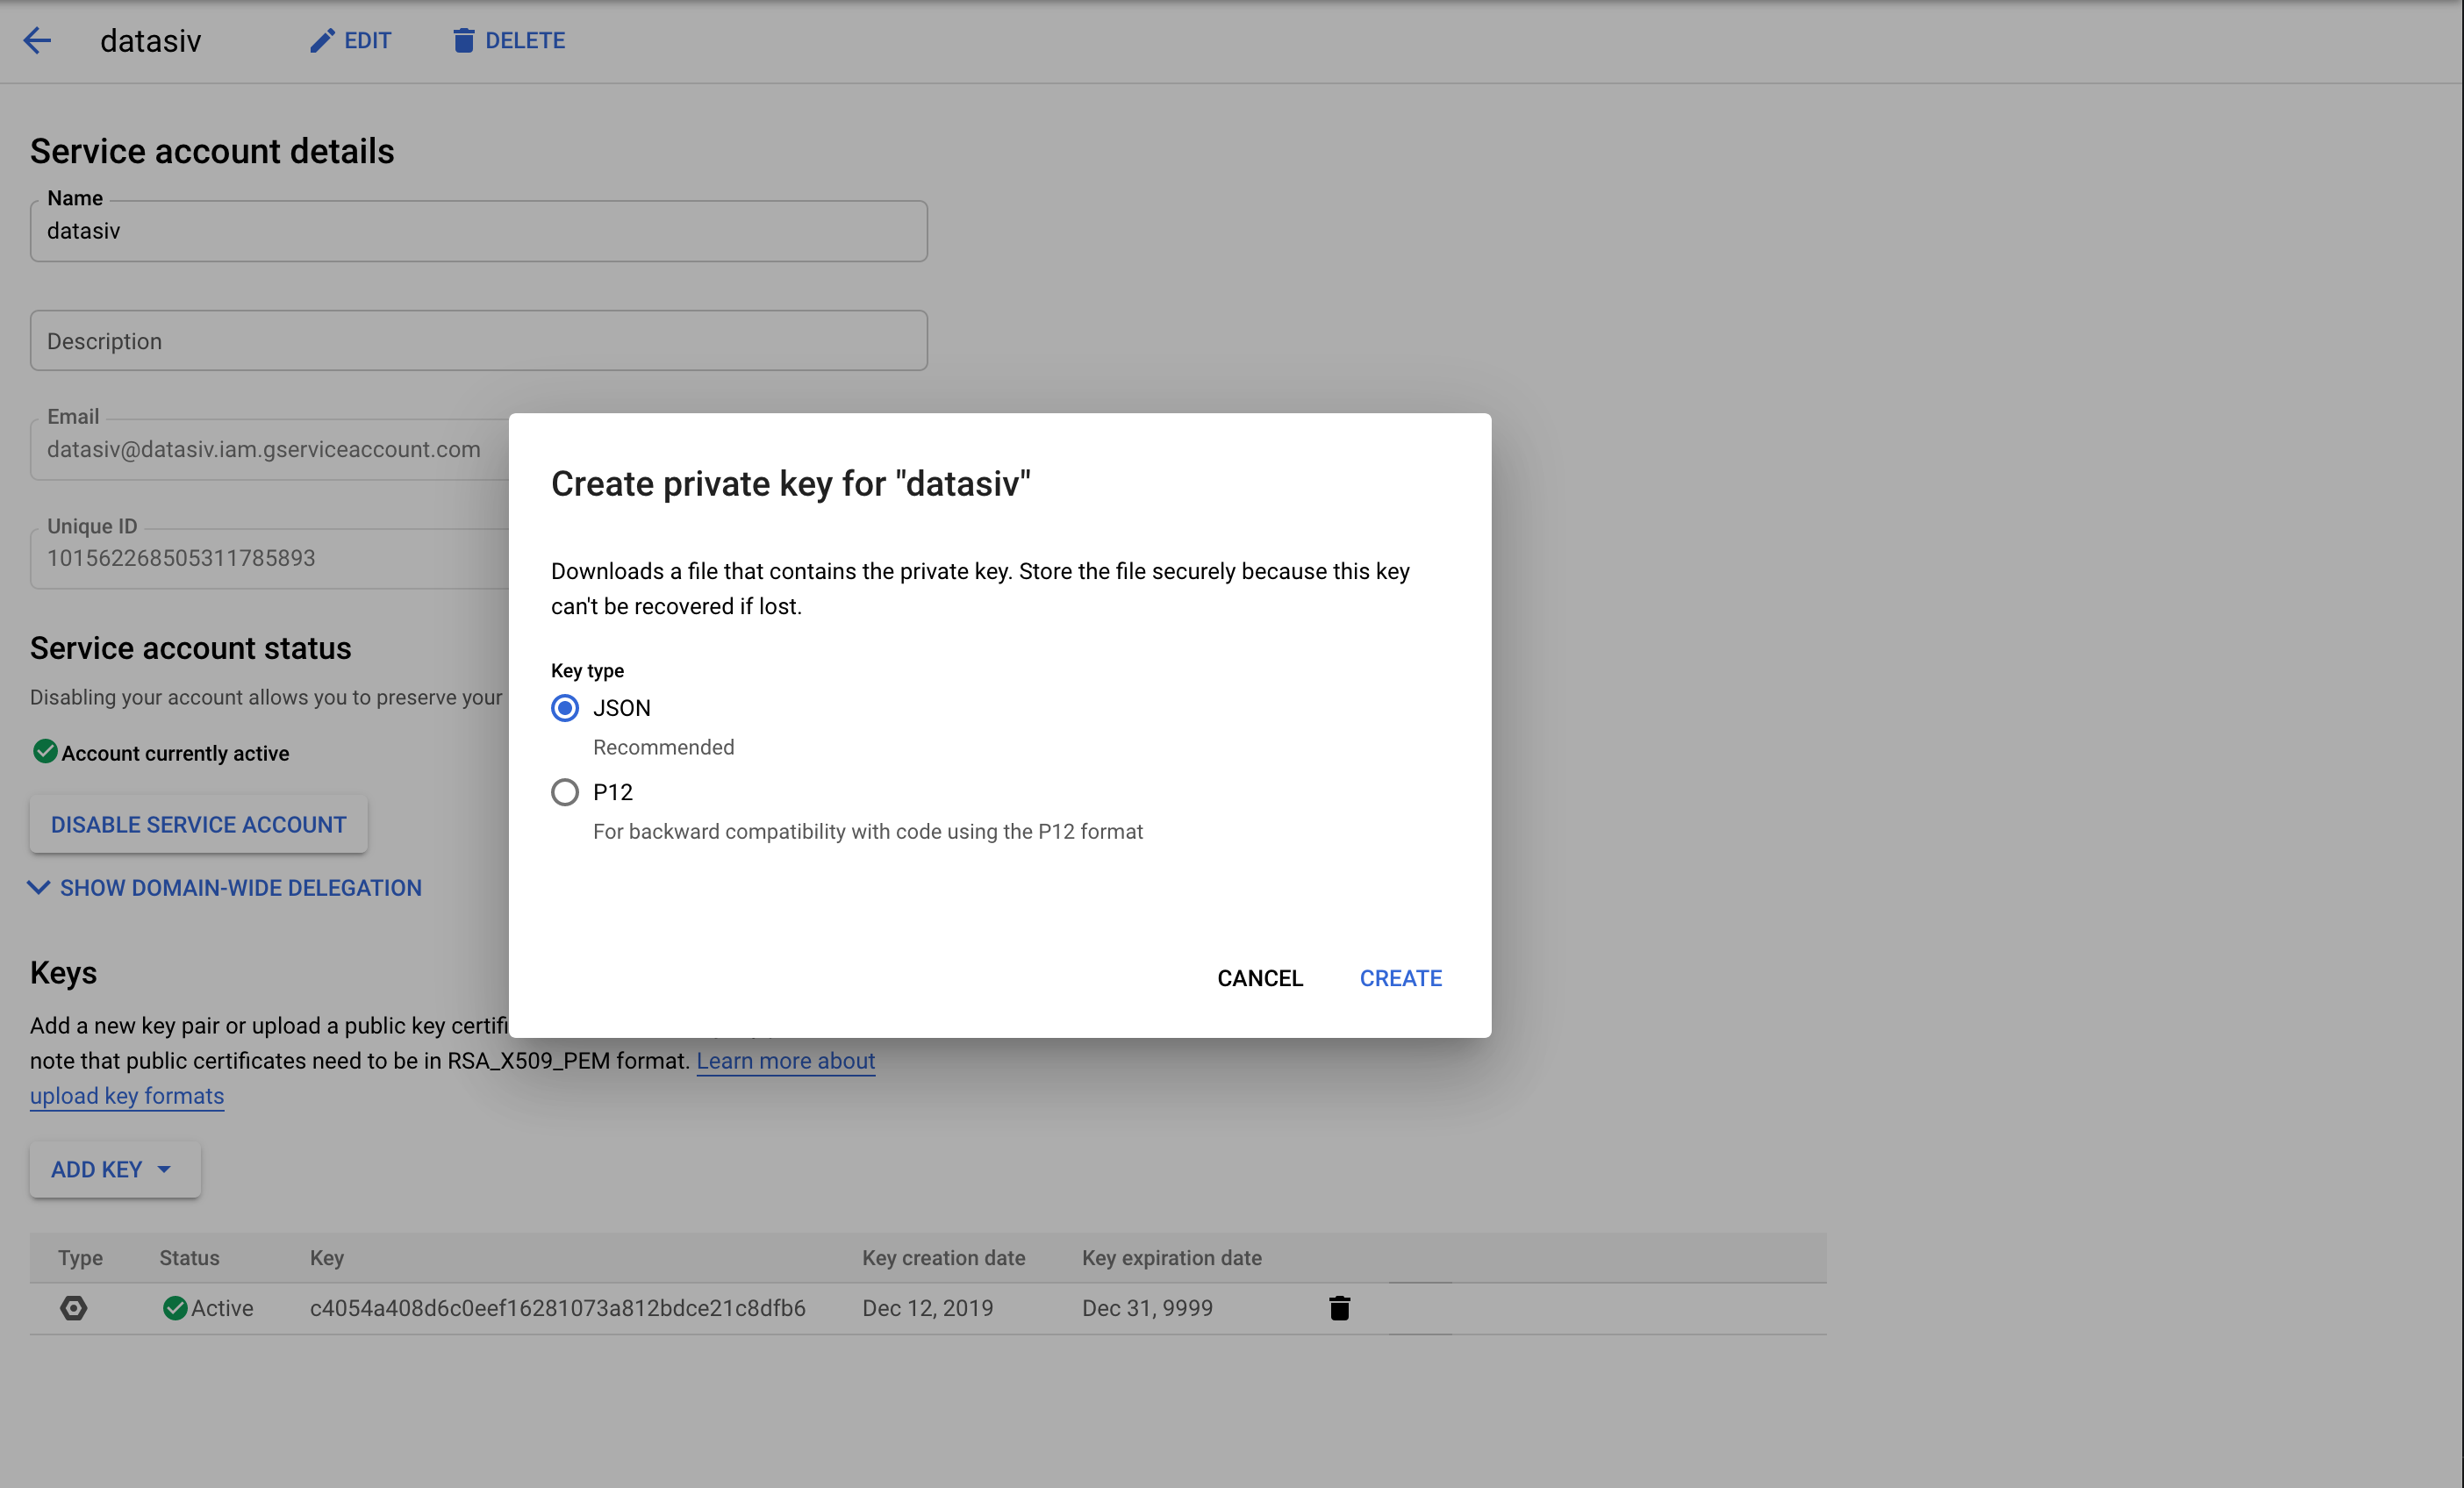
Task: Click the Service account status heading
Action: tap(191, 648)
